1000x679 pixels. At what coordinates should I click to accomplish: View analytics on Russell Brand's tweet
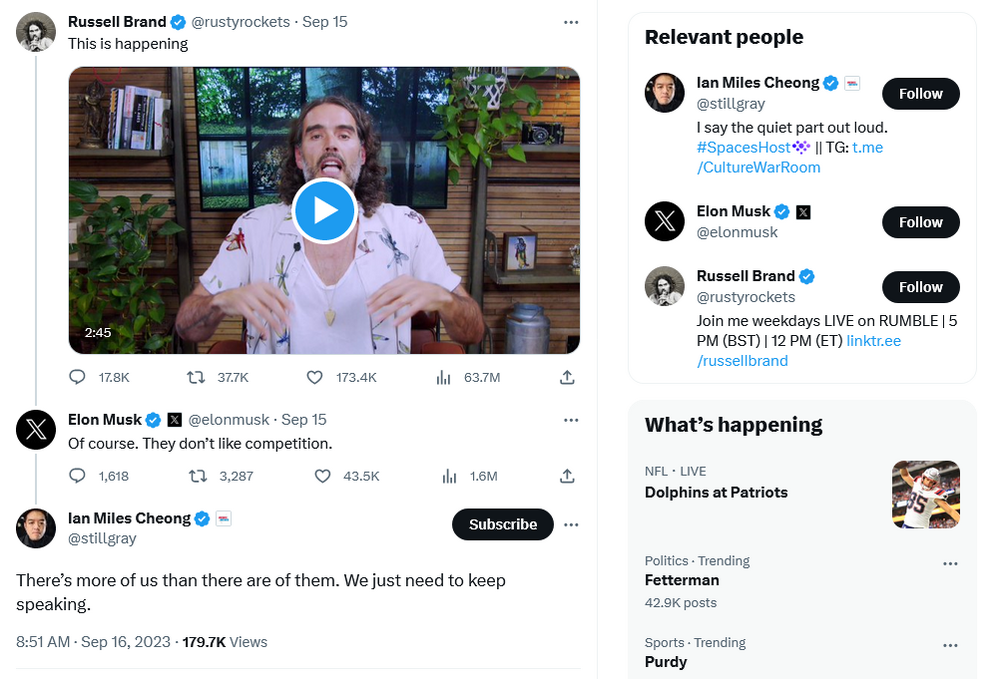click(444, 377)
